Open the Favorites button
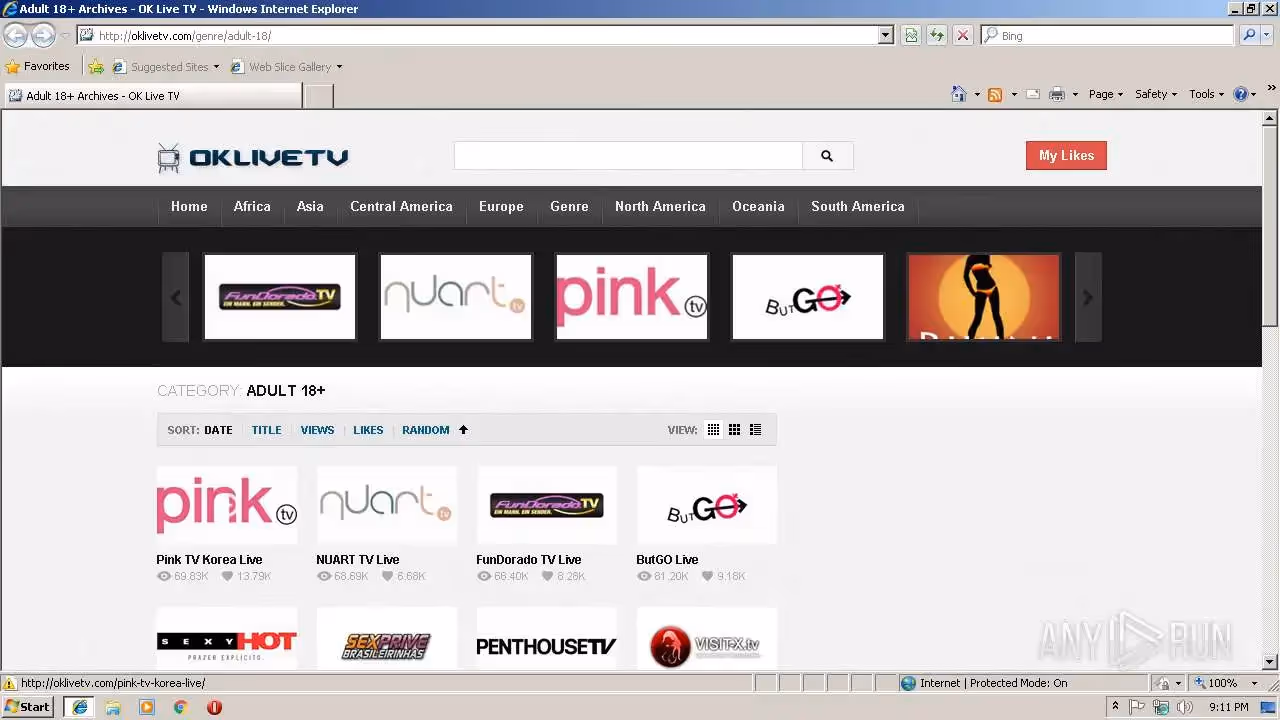 point(38,67)
